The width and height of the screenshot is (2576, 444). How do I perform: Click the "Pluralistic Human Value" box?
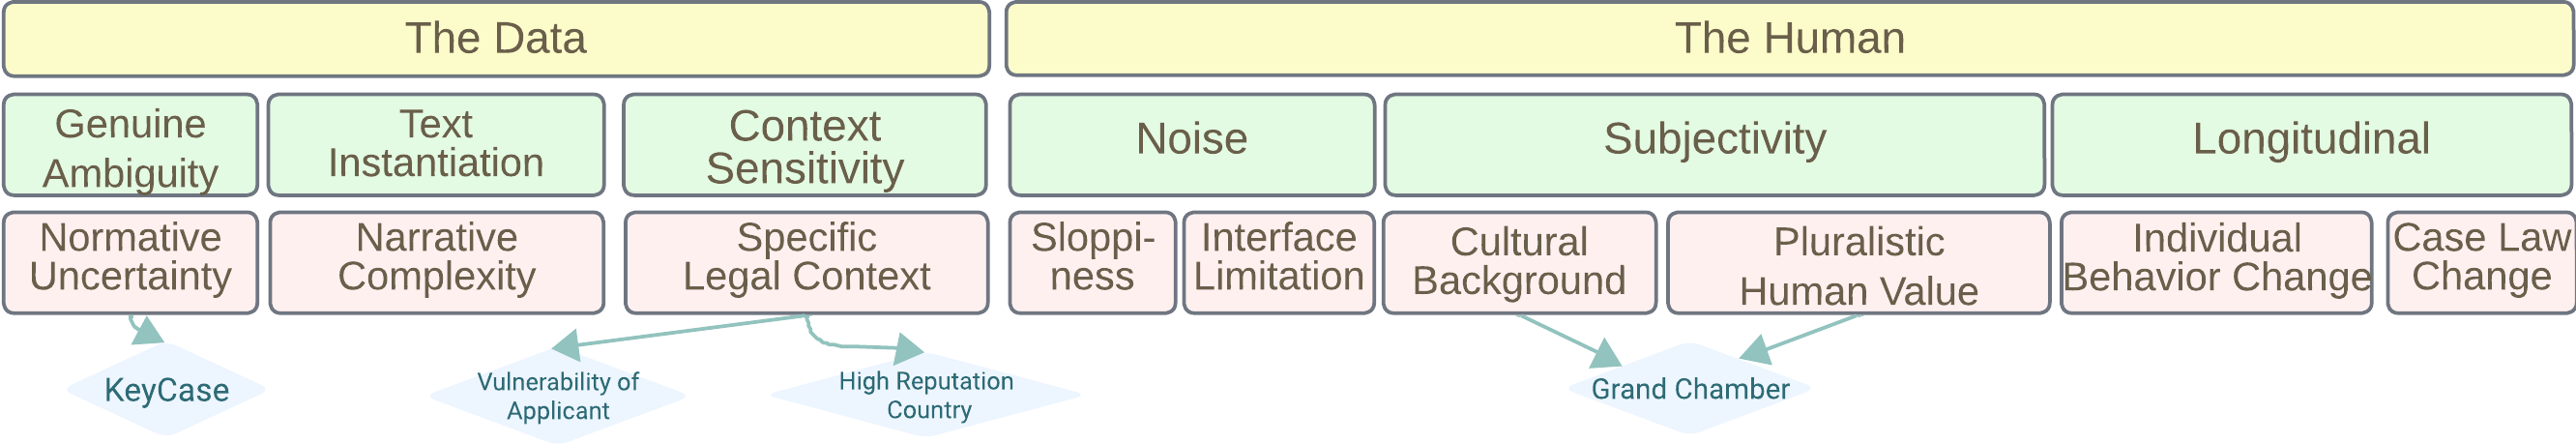(1858, 262)
